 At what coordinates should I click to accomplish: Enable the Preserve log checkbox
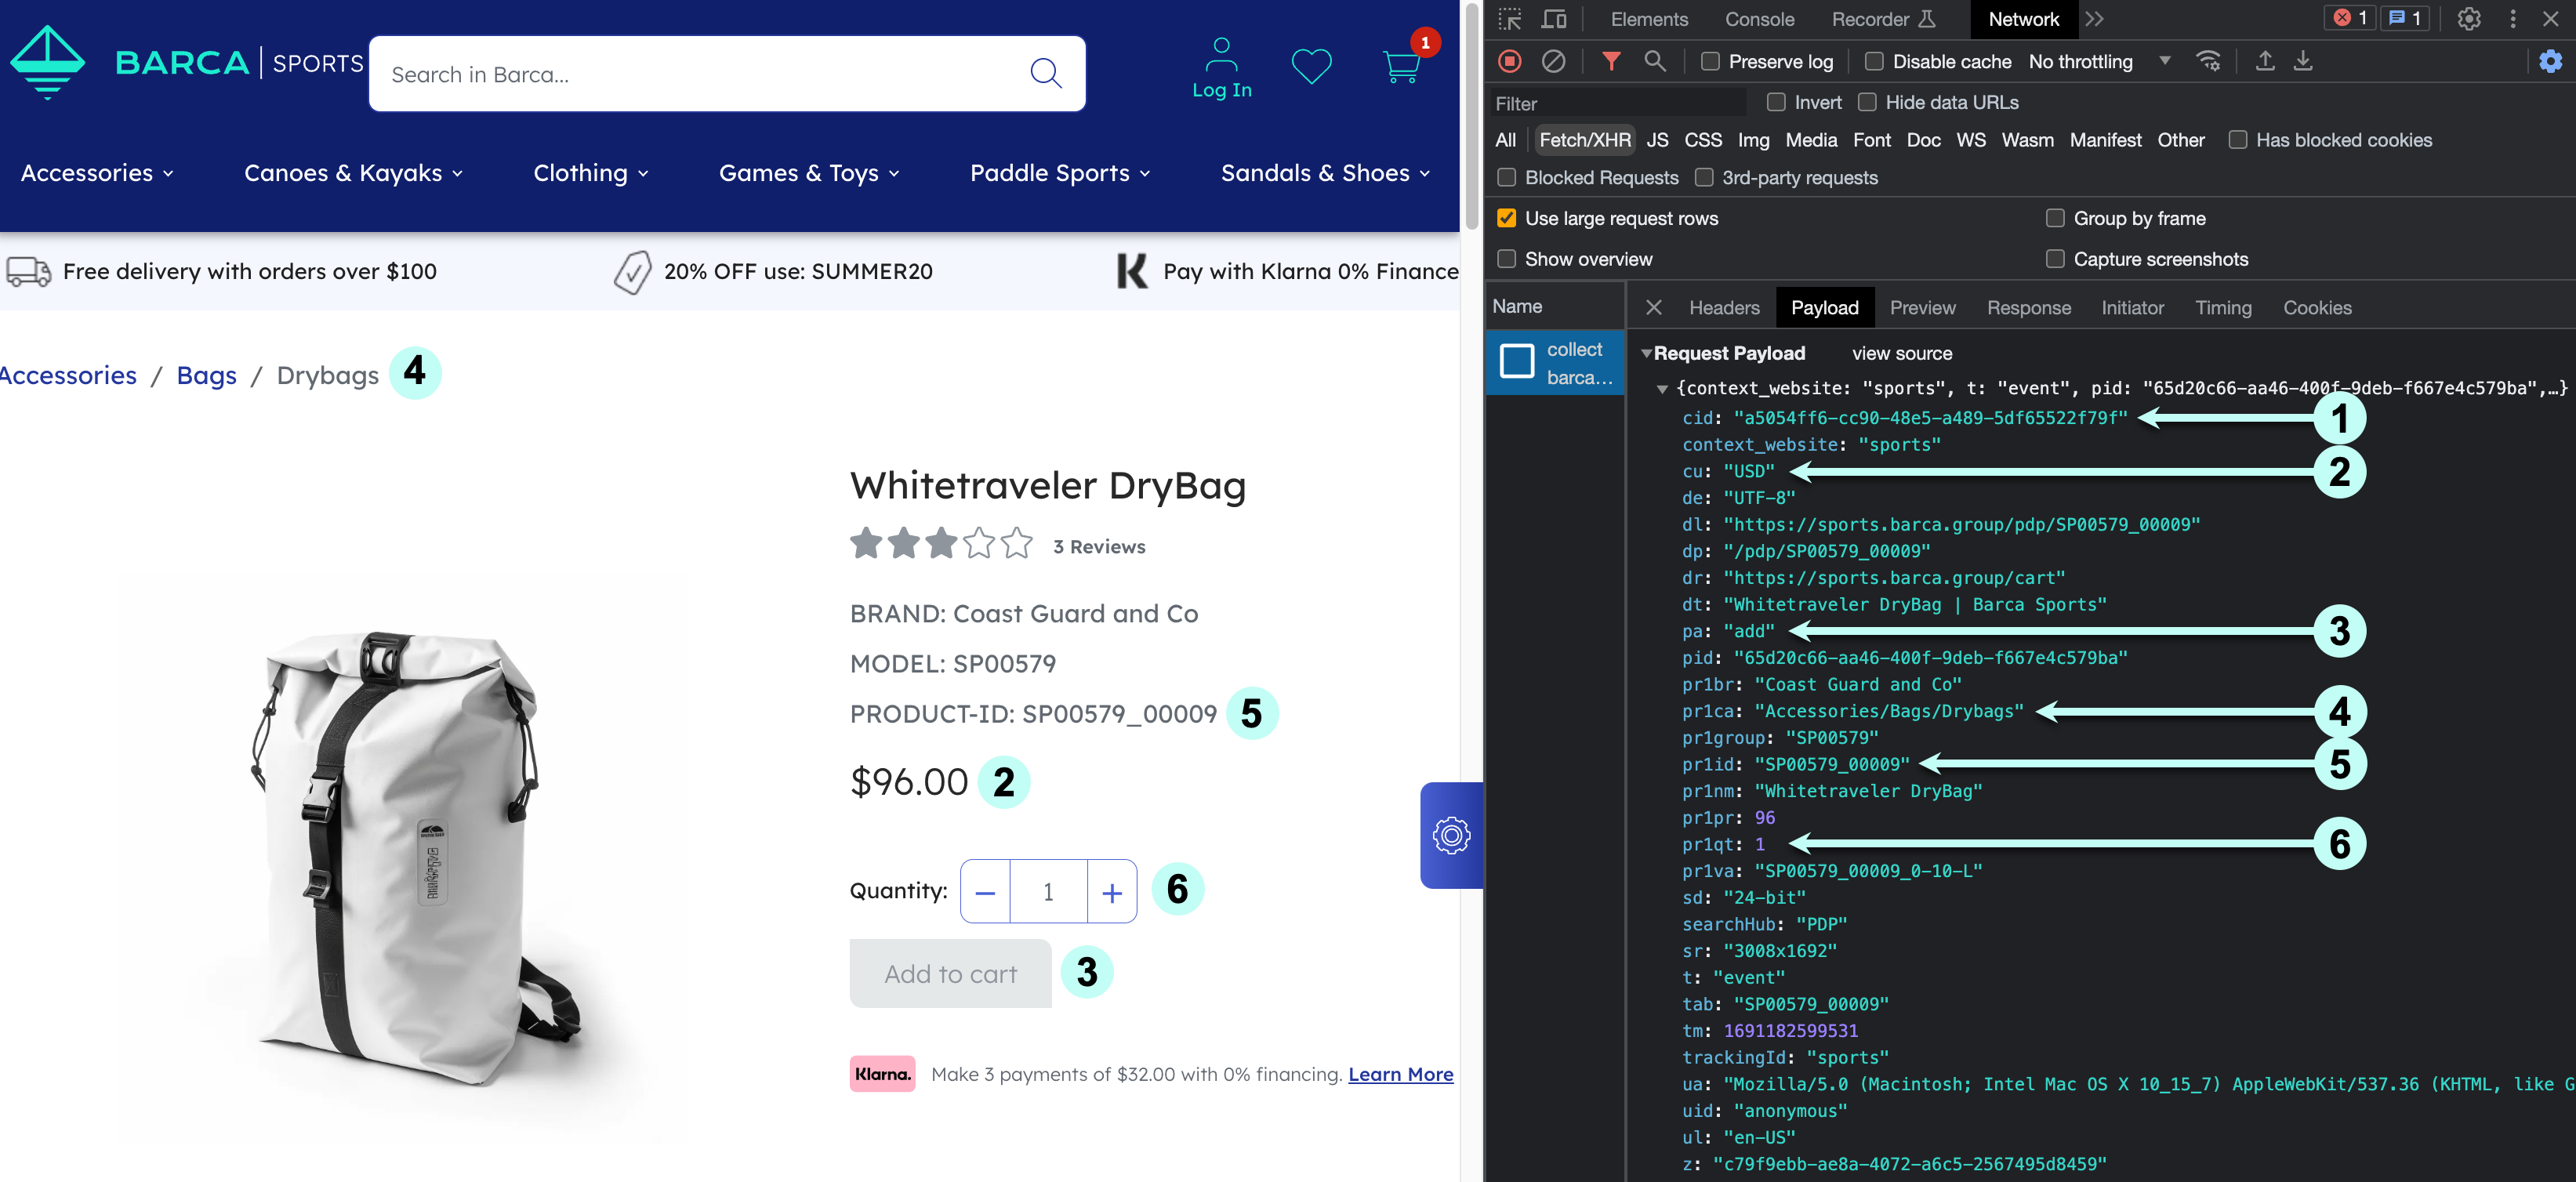pos(1710,61)
